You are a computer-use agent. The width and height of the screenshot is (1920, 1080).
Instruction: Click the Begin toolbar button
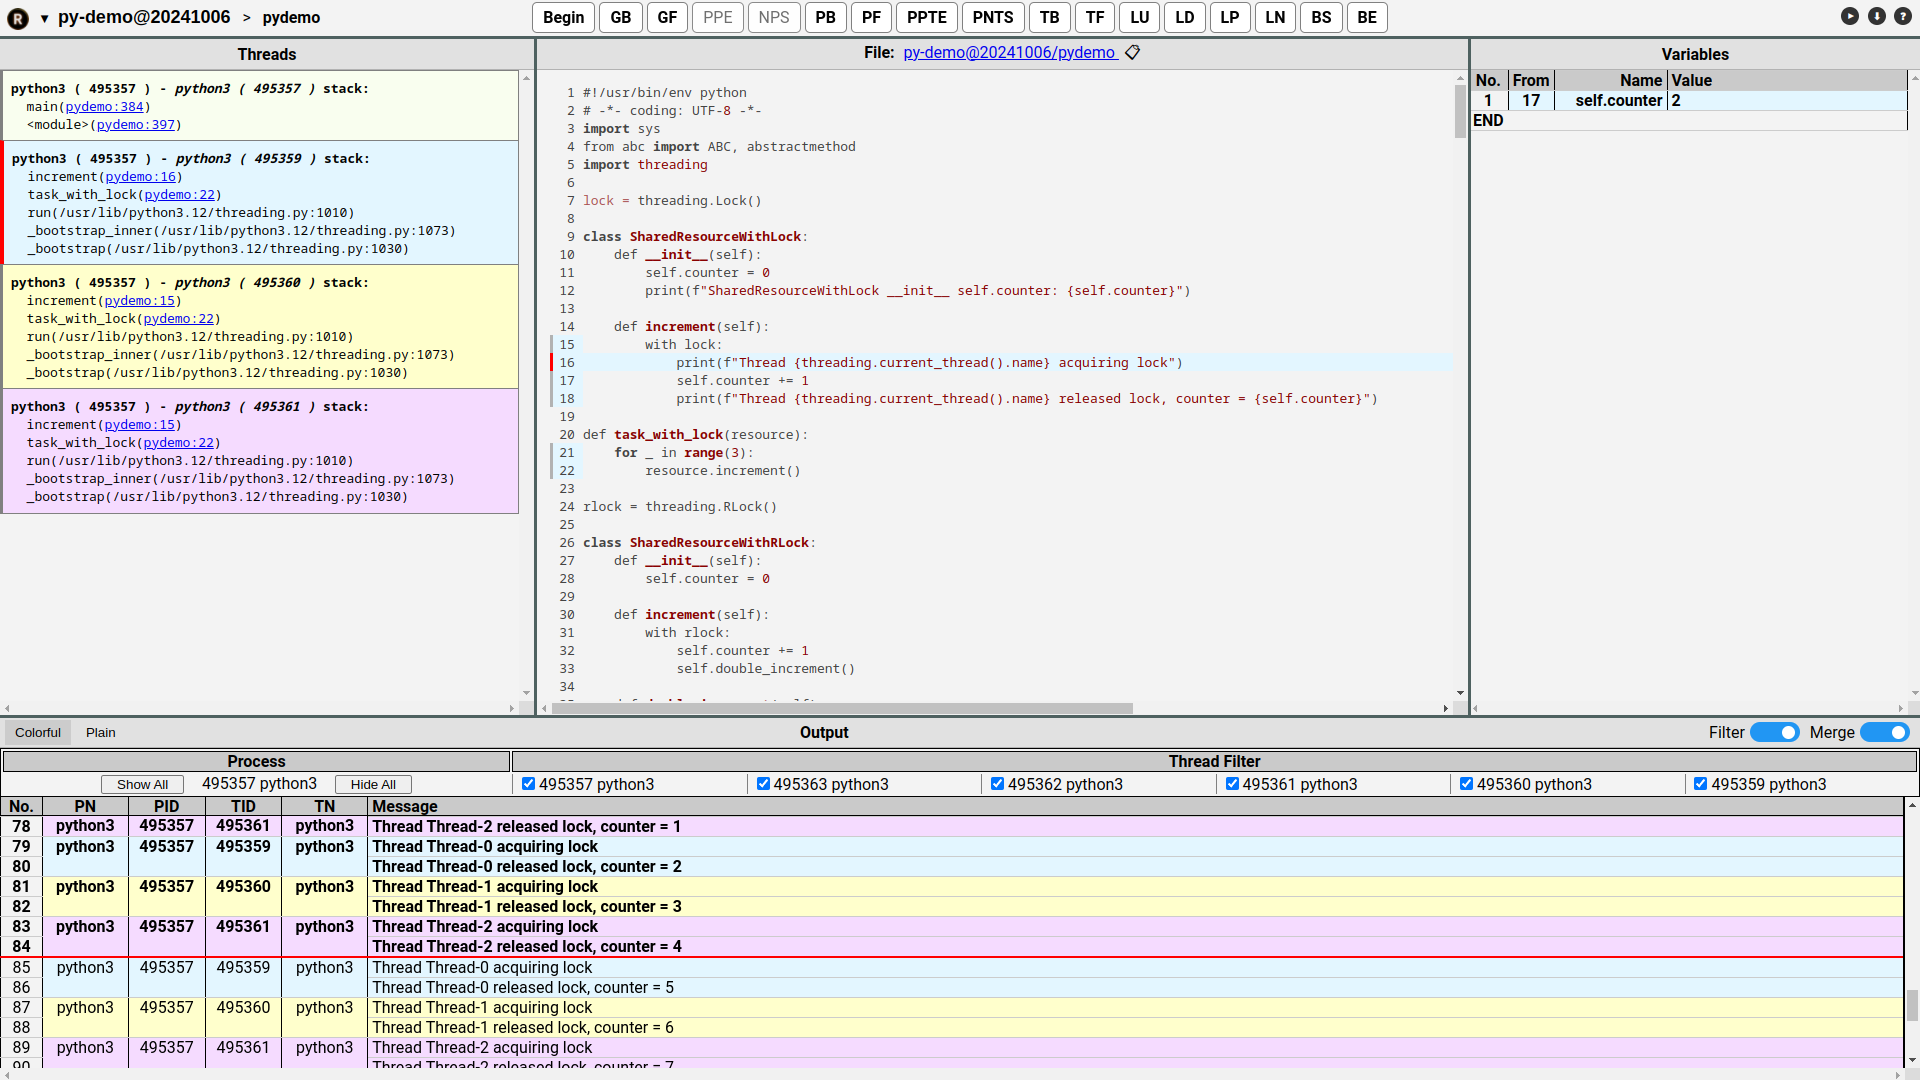pos(564,17)
